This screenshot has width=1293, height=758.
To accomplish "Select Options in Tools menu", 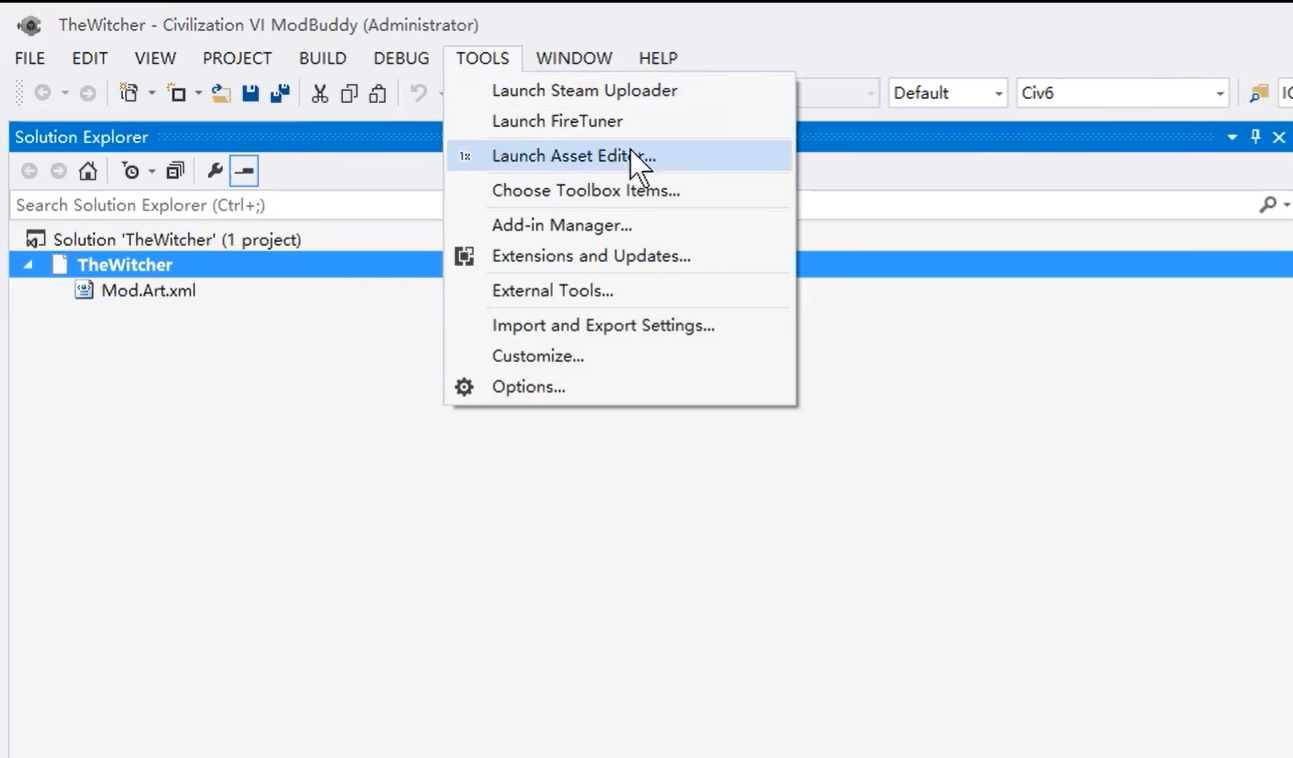I will click(619, 387).
